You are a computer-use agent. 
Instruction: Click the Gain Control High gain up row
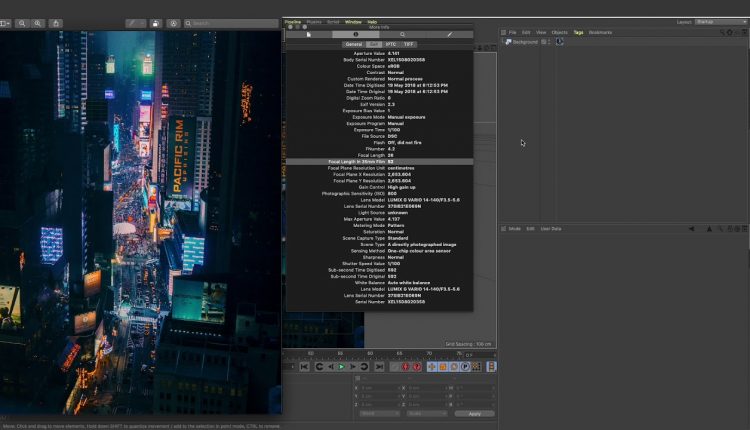(x=380, y=187)
